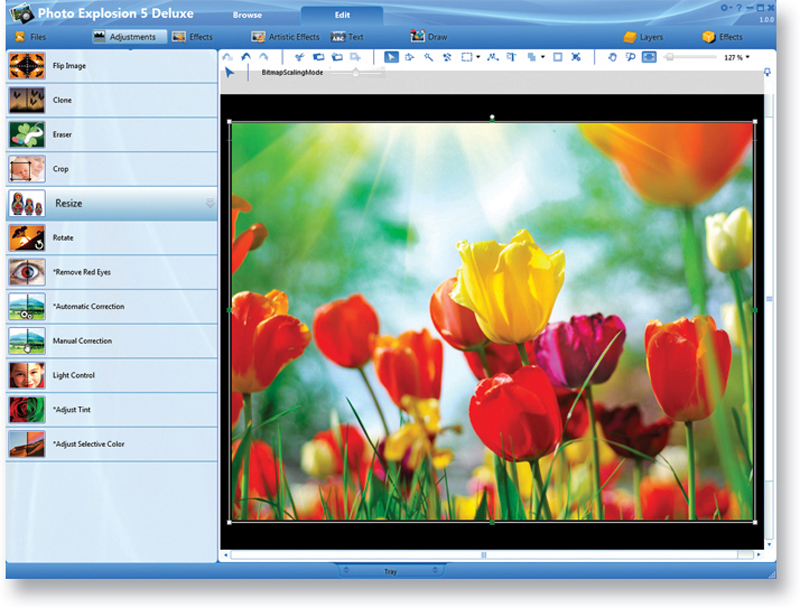Open the Artistic Effects tab
The width and height of the screenshot is (800, 608).
coord(286,37)
